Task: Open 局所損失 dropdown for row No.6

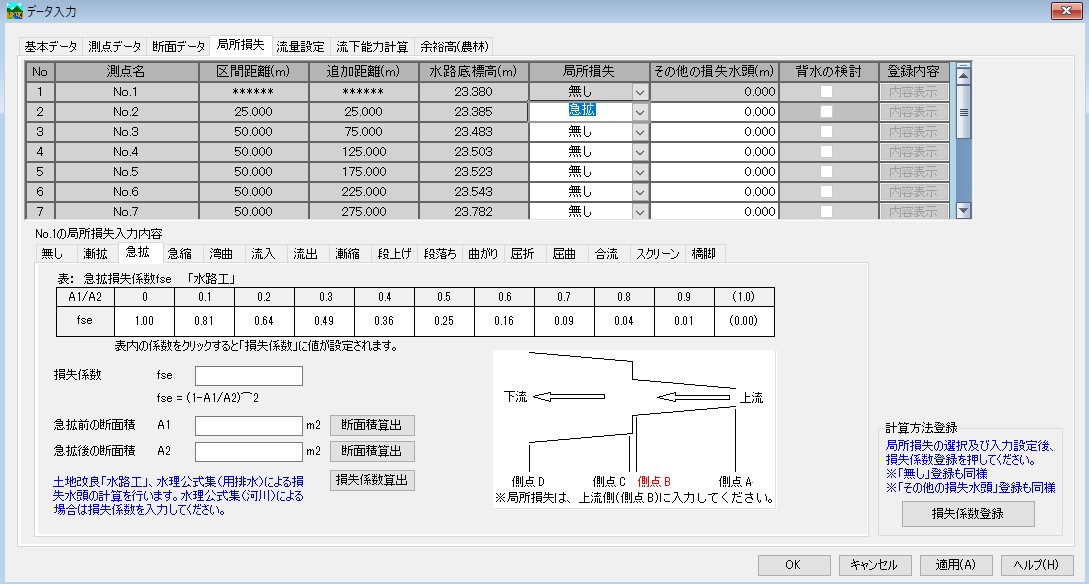Action: pos(640,192)
